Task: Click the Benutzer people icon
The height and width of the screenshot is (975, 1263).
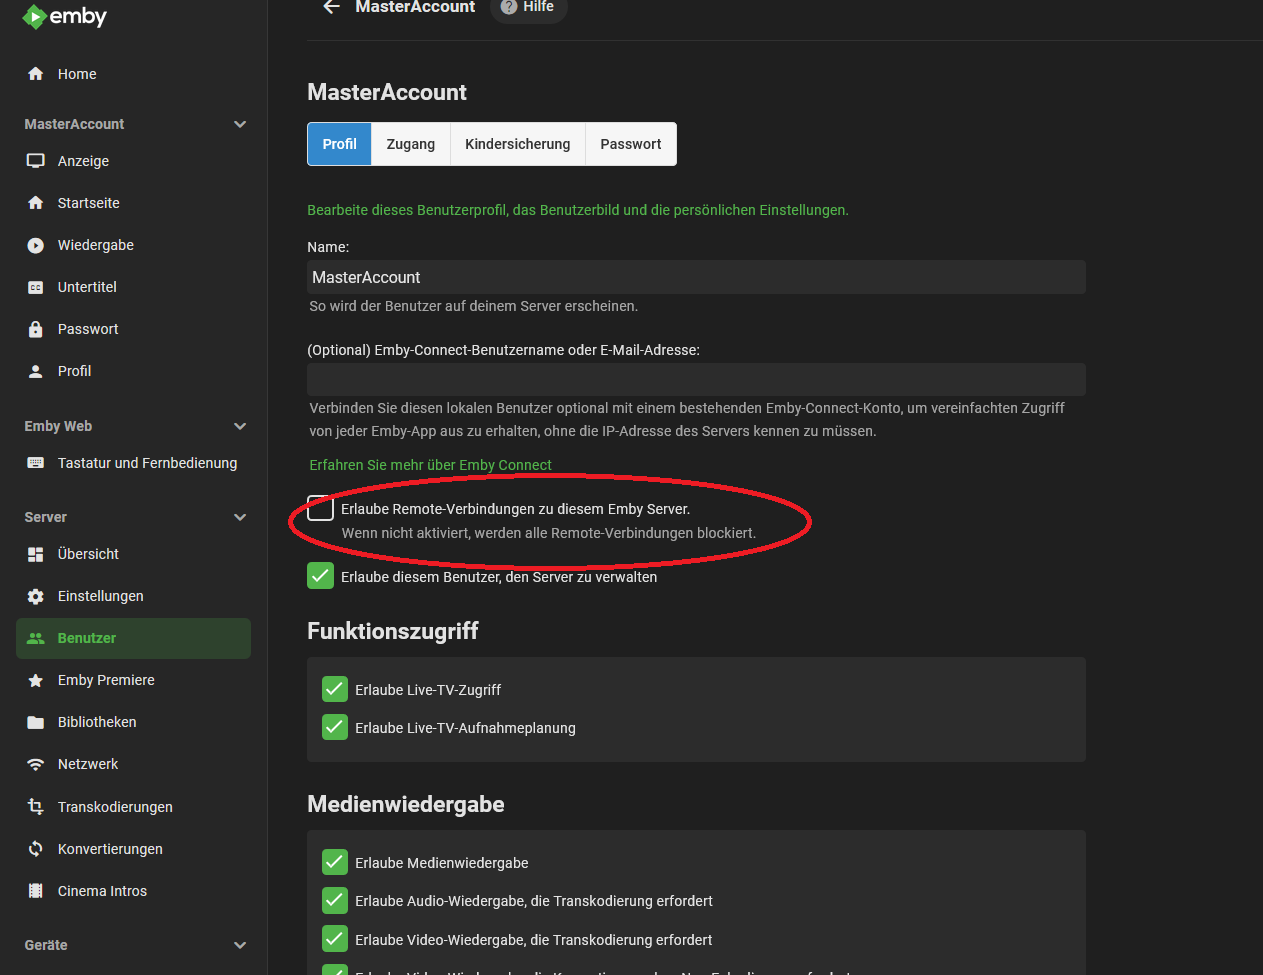Action: (36, 638)
